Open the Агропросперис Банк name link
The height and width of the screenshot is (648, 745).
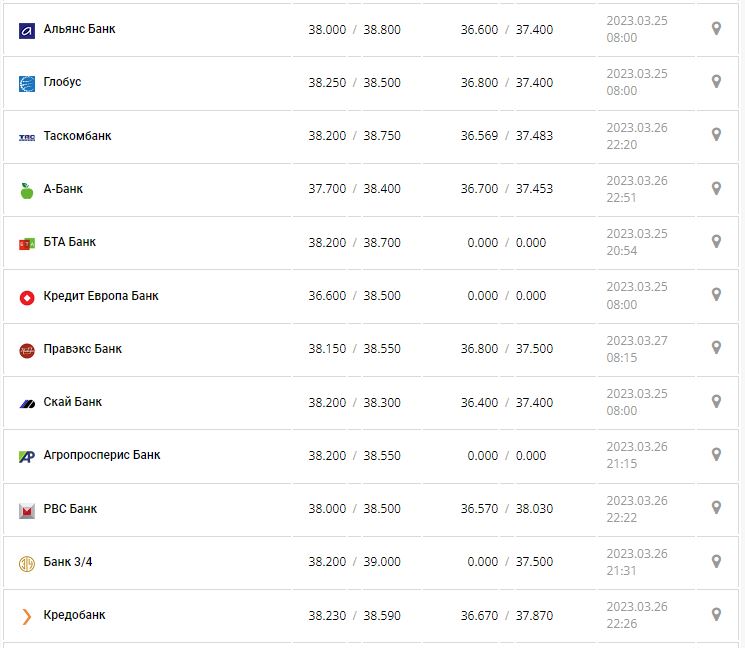click(x=101, y=455)
